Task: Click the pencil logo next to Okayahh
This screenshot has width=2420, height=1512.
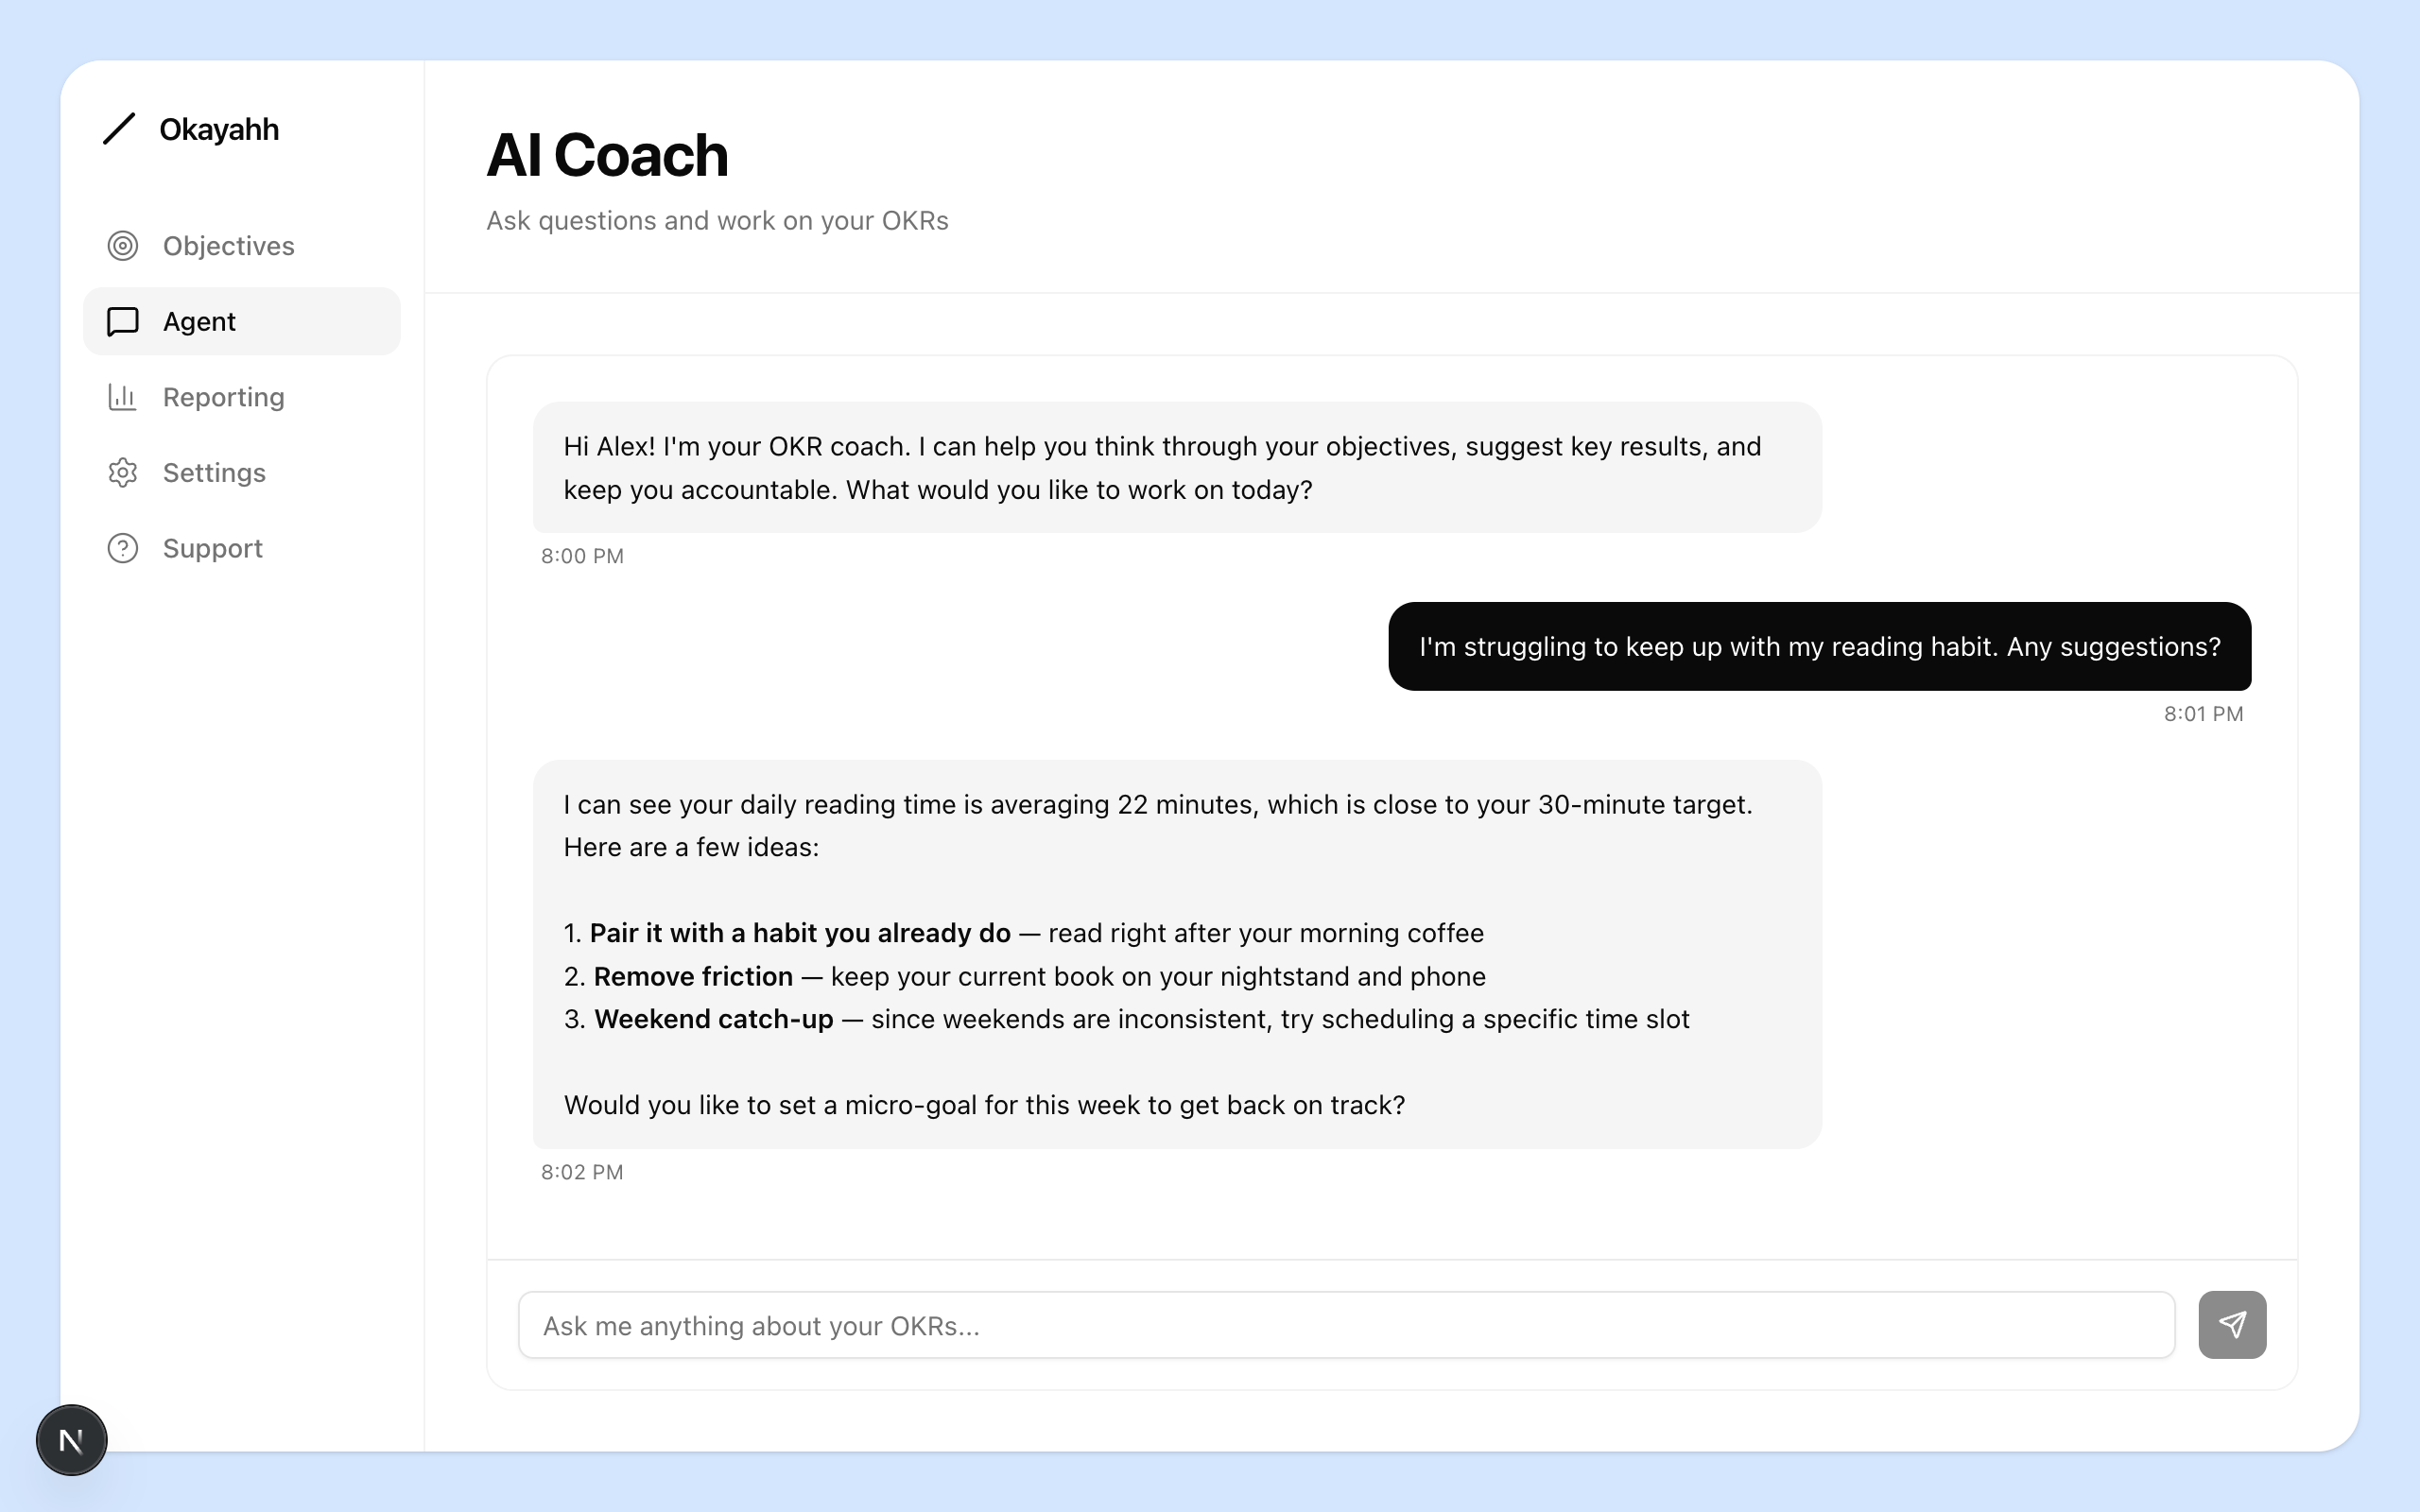Action: coord(119,128)
